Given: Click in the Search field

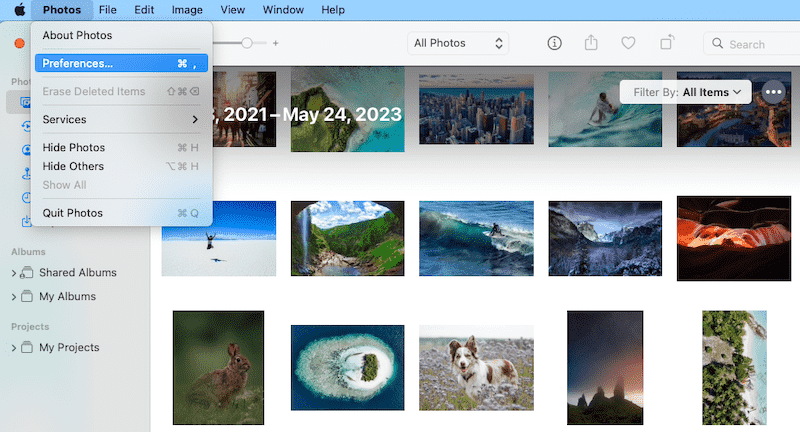Looking at the screenshot, I should tap(755, 44).
